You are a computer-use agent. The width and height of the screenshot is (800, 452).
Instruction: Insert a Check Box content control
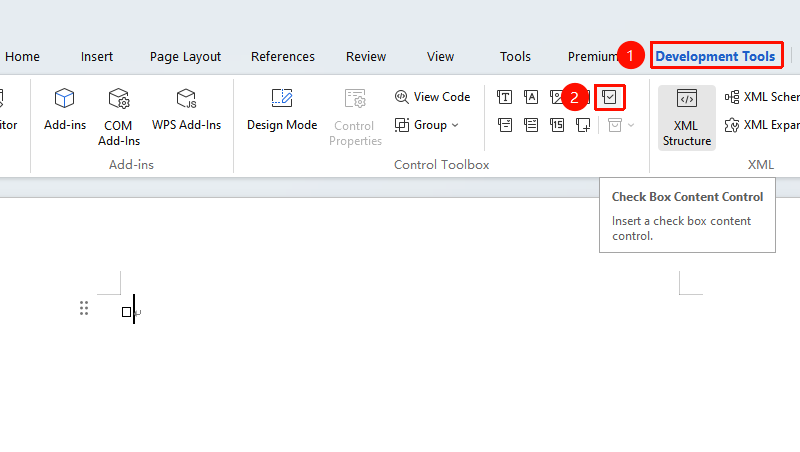[609, 97]
